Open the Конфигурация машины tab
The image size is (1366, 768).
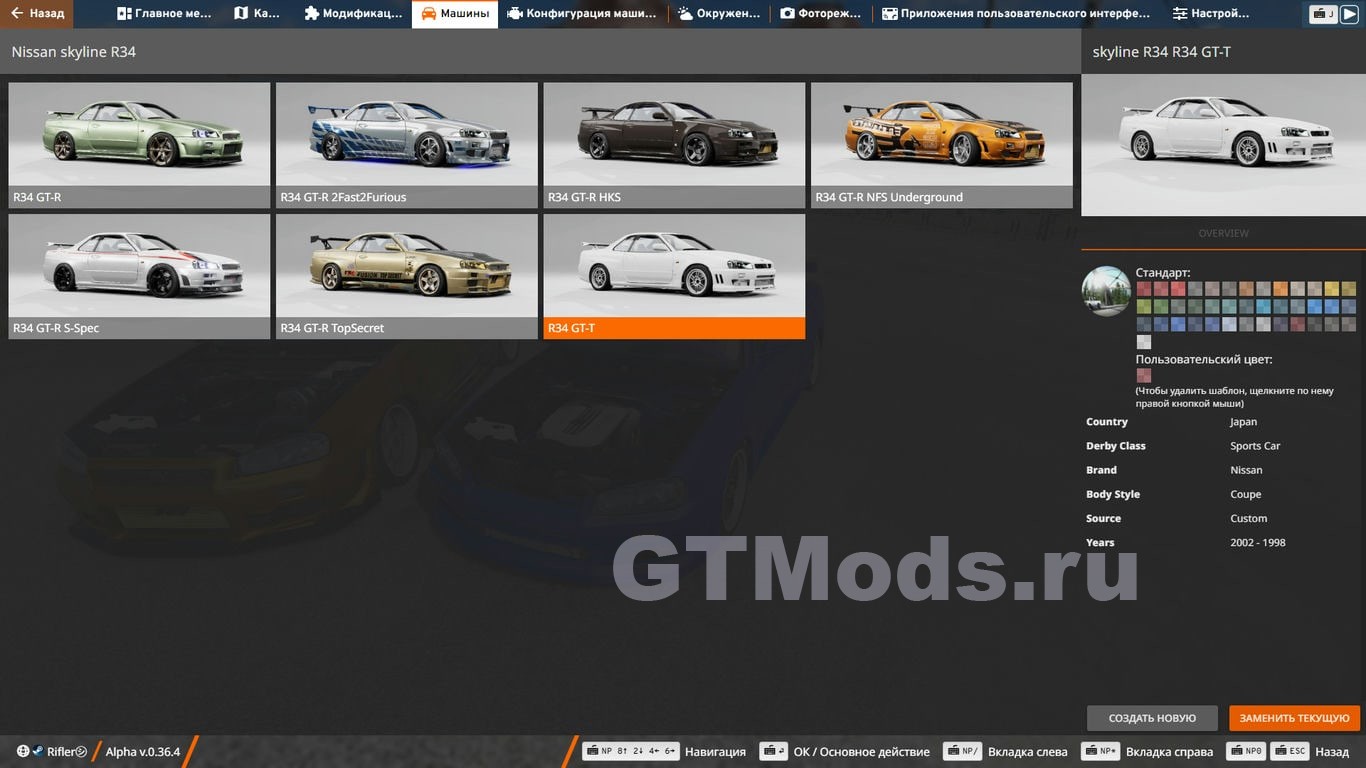tap(582, 14)
